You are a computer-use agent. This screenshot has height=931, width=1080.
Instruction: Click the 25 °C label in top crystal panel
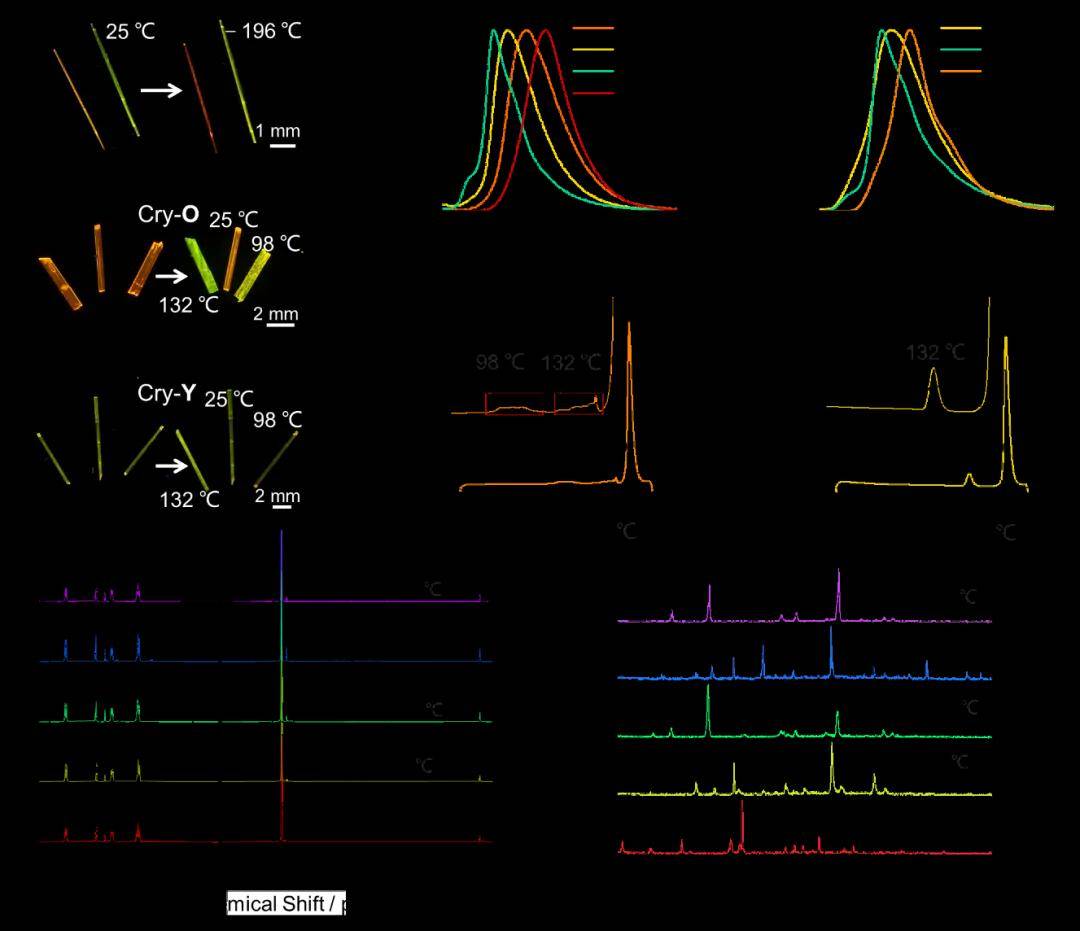130,31
